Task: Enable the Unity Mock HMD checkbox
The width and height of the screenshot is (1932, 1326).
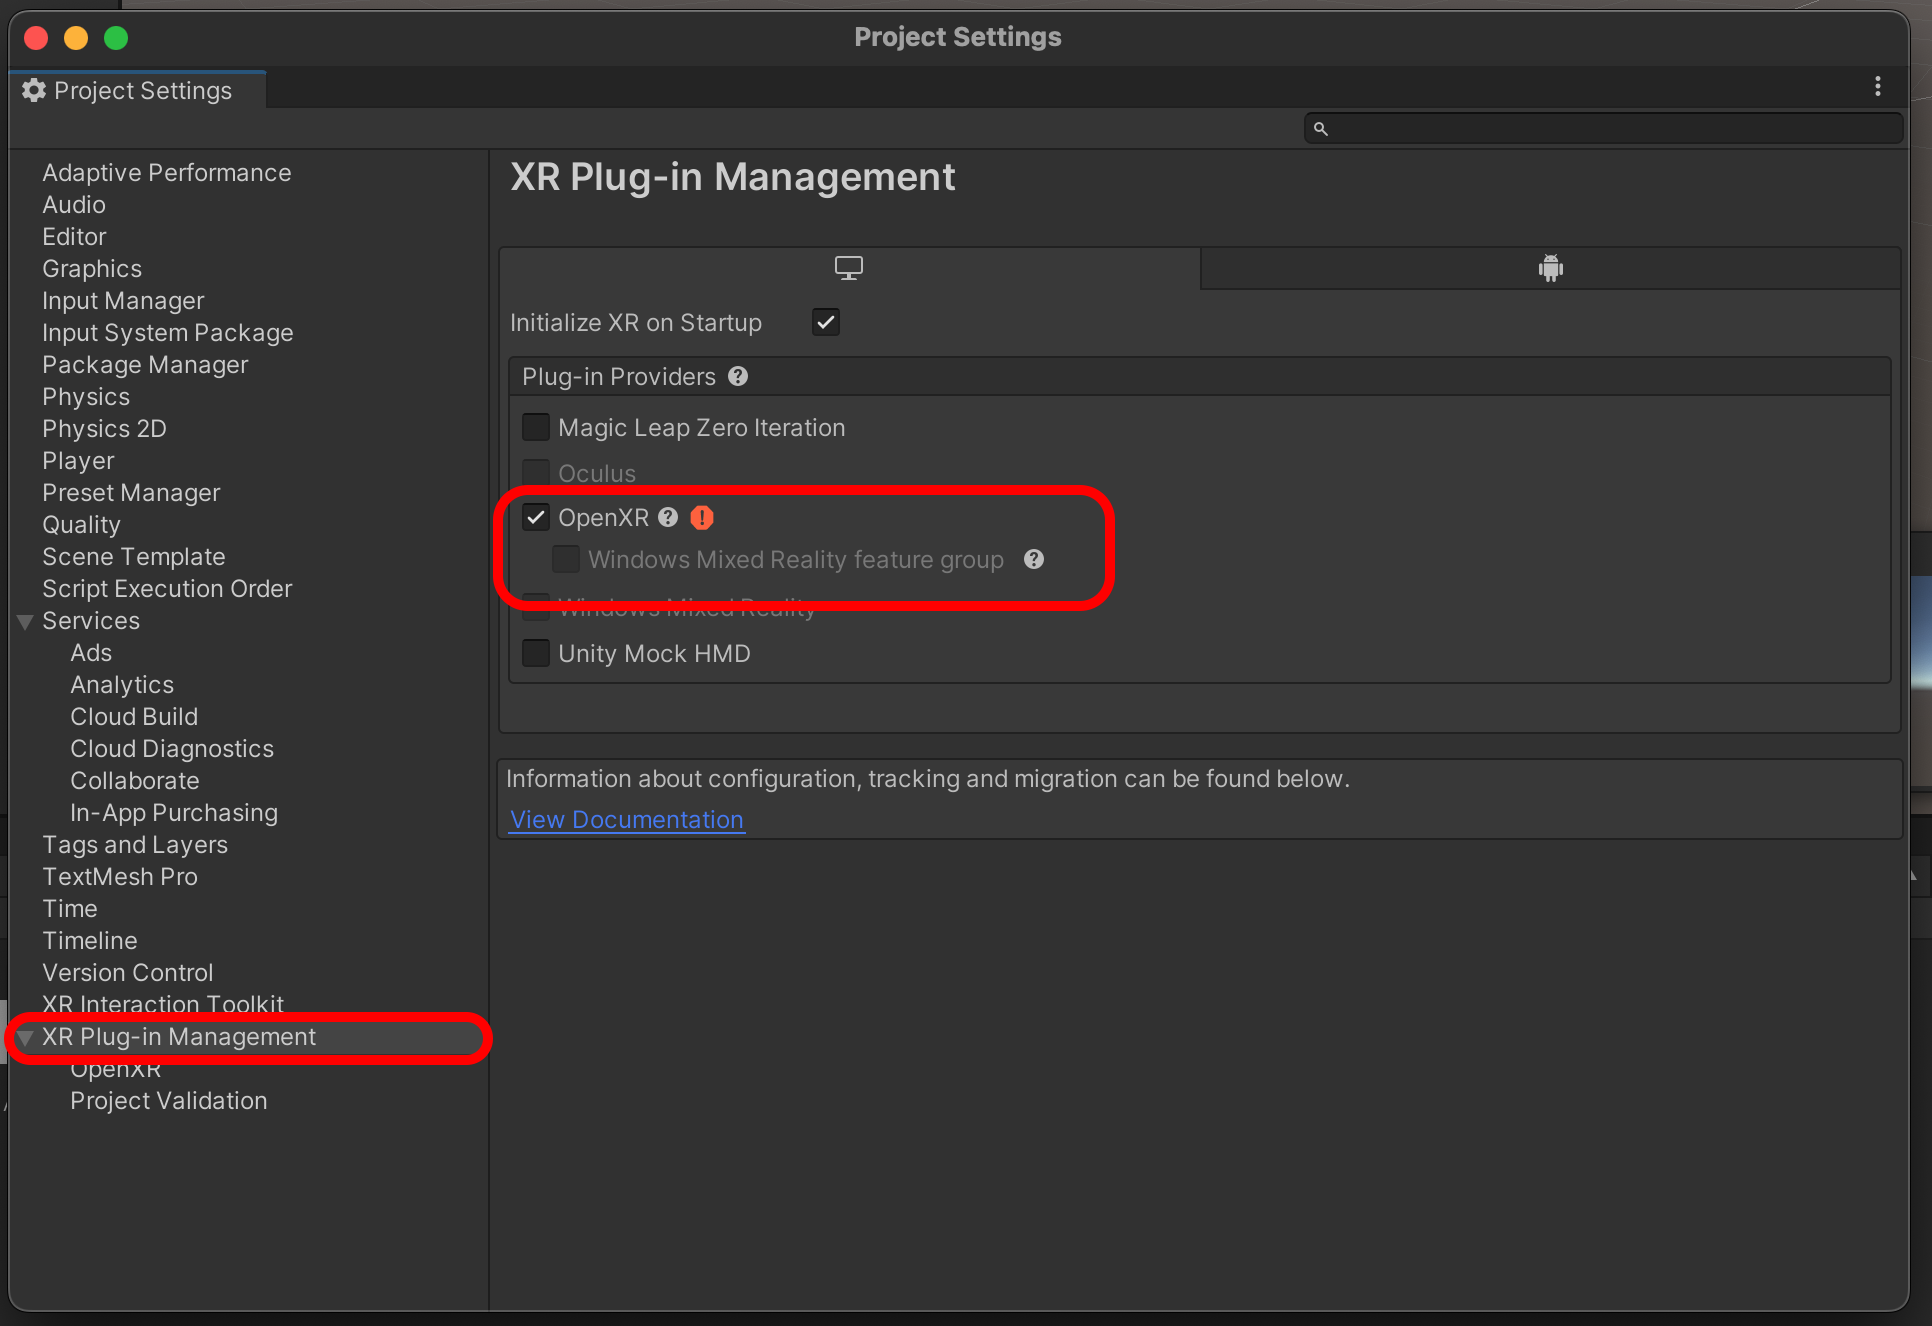Action: pyautogui.click(x=536, y=654)
